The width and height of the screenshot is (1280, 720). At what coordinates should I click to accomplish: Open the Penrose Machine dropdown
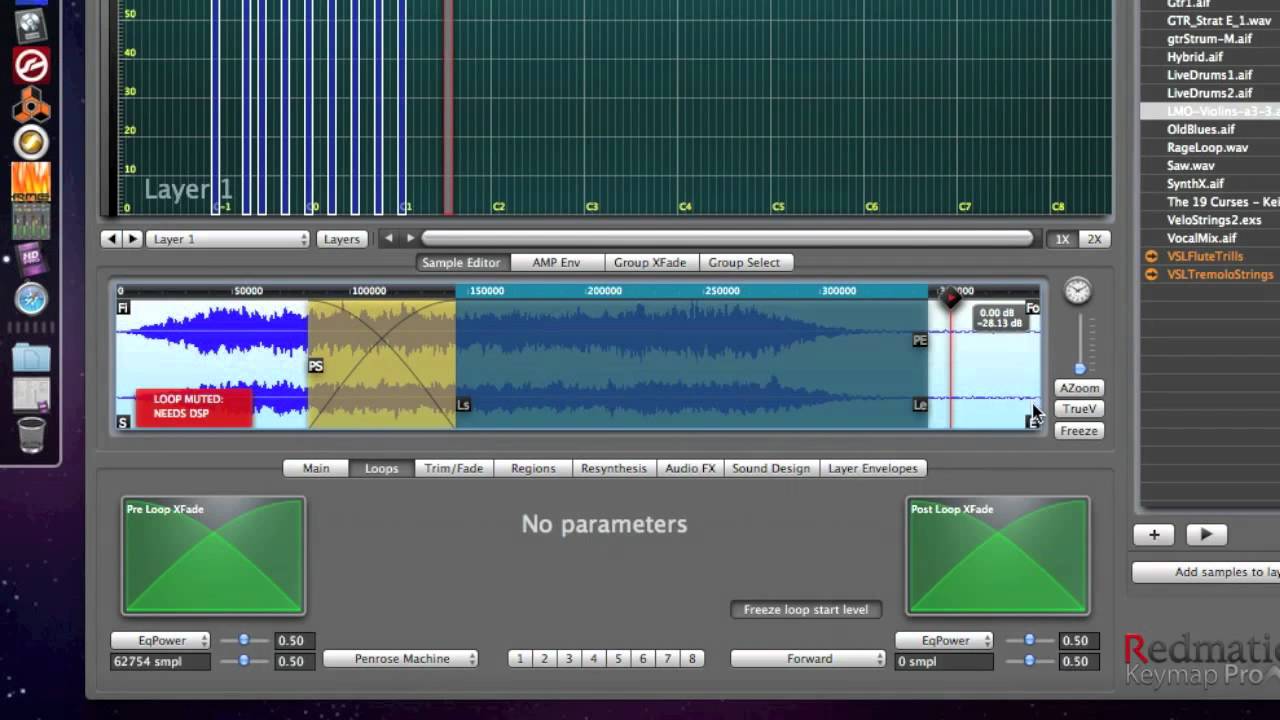pyautogui.click(x=401, y=659)
